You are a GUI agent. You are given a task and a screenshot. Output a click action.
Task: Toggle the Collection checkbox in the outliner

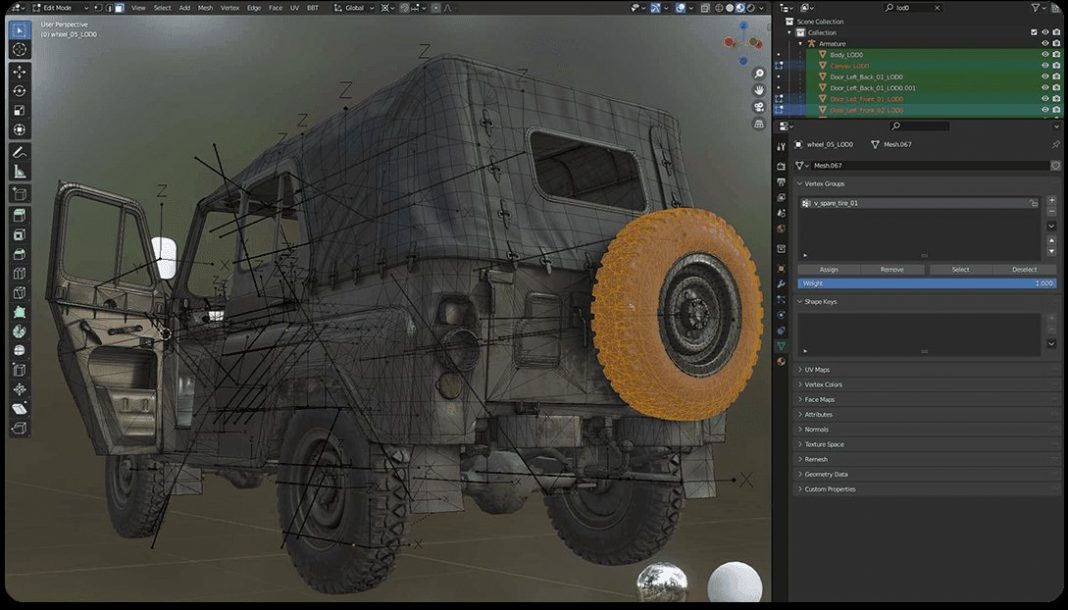1033,31
